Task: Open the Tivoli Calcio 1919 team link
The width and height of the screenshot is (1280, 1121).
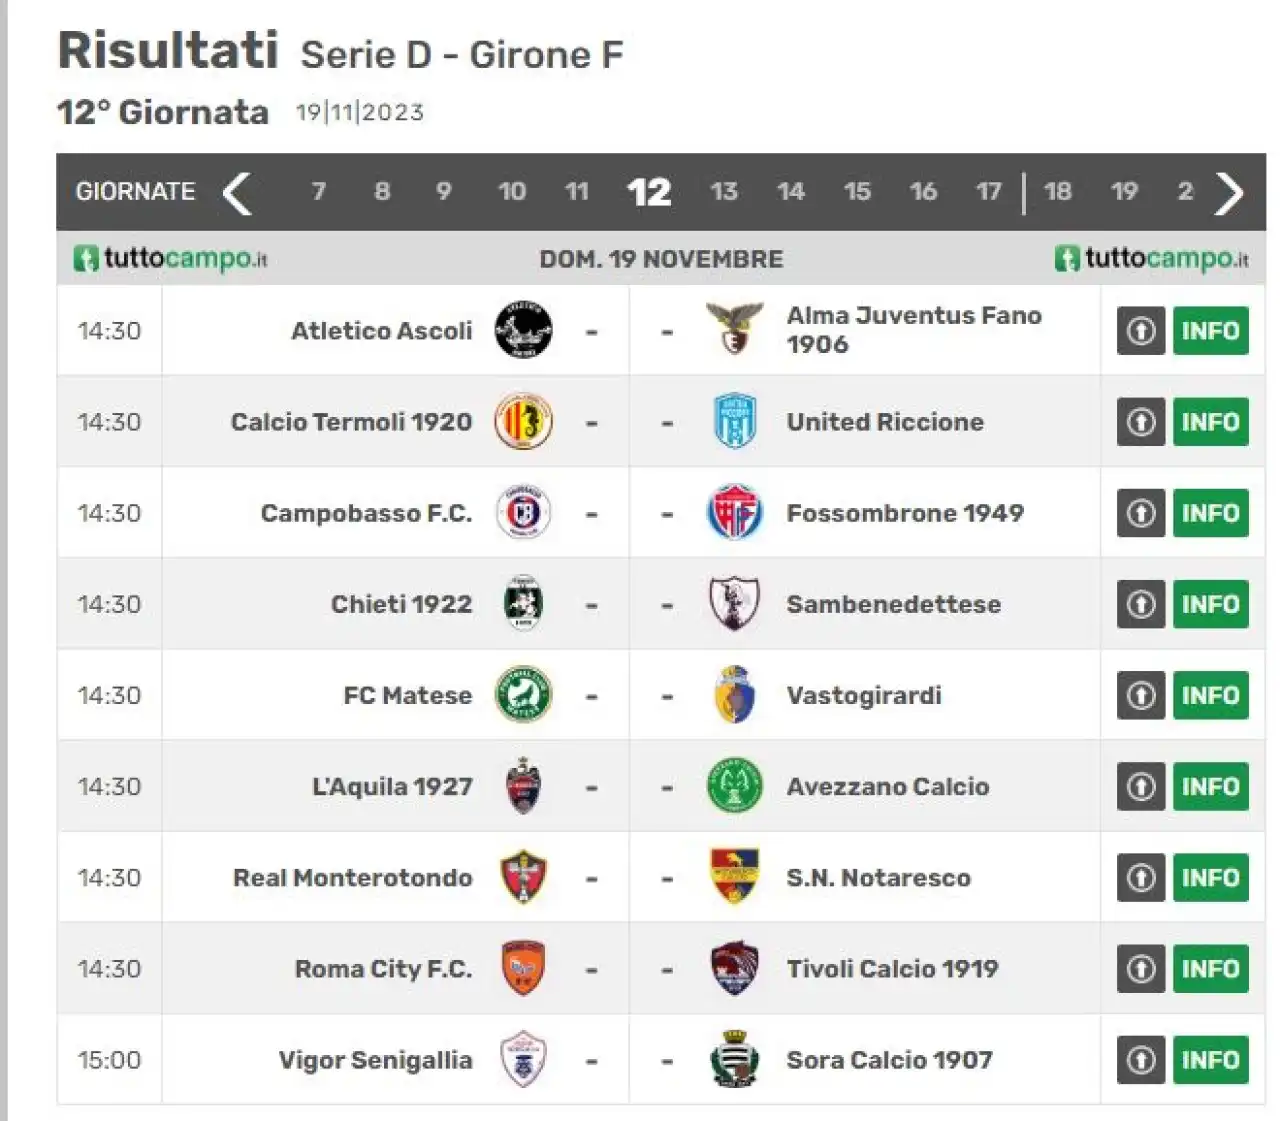Action: pos(892,968)
